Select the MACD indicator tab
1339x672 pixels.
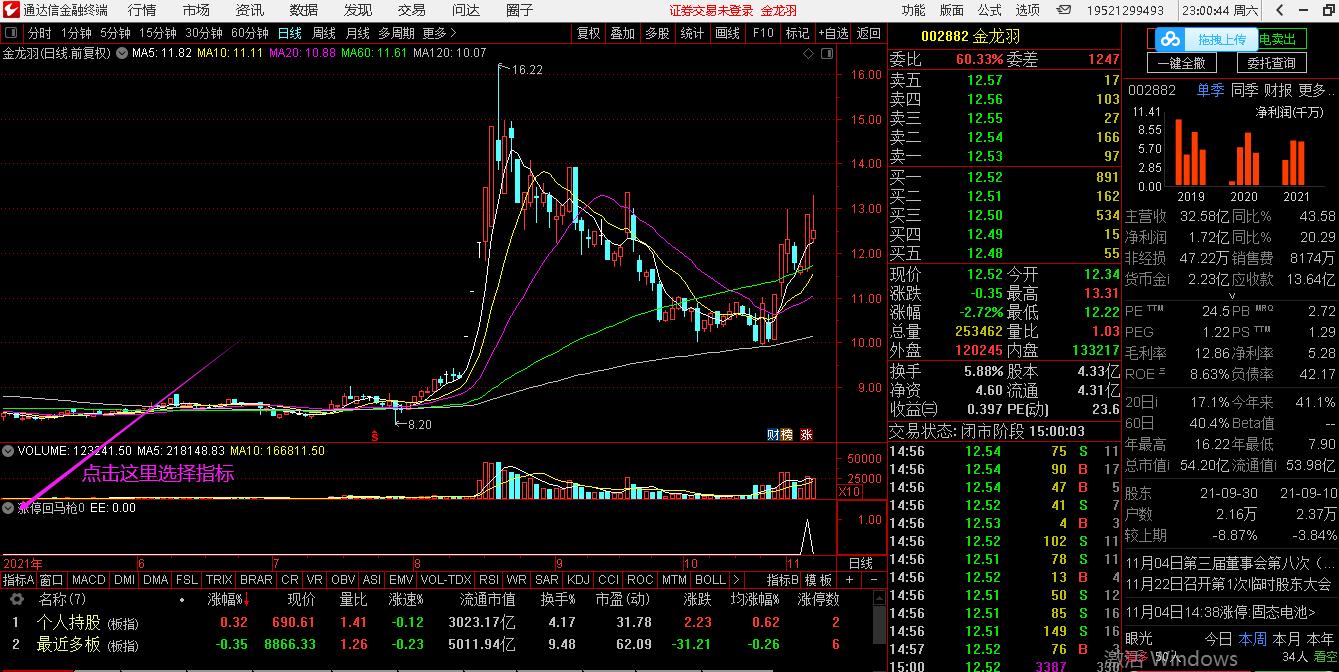88,580
